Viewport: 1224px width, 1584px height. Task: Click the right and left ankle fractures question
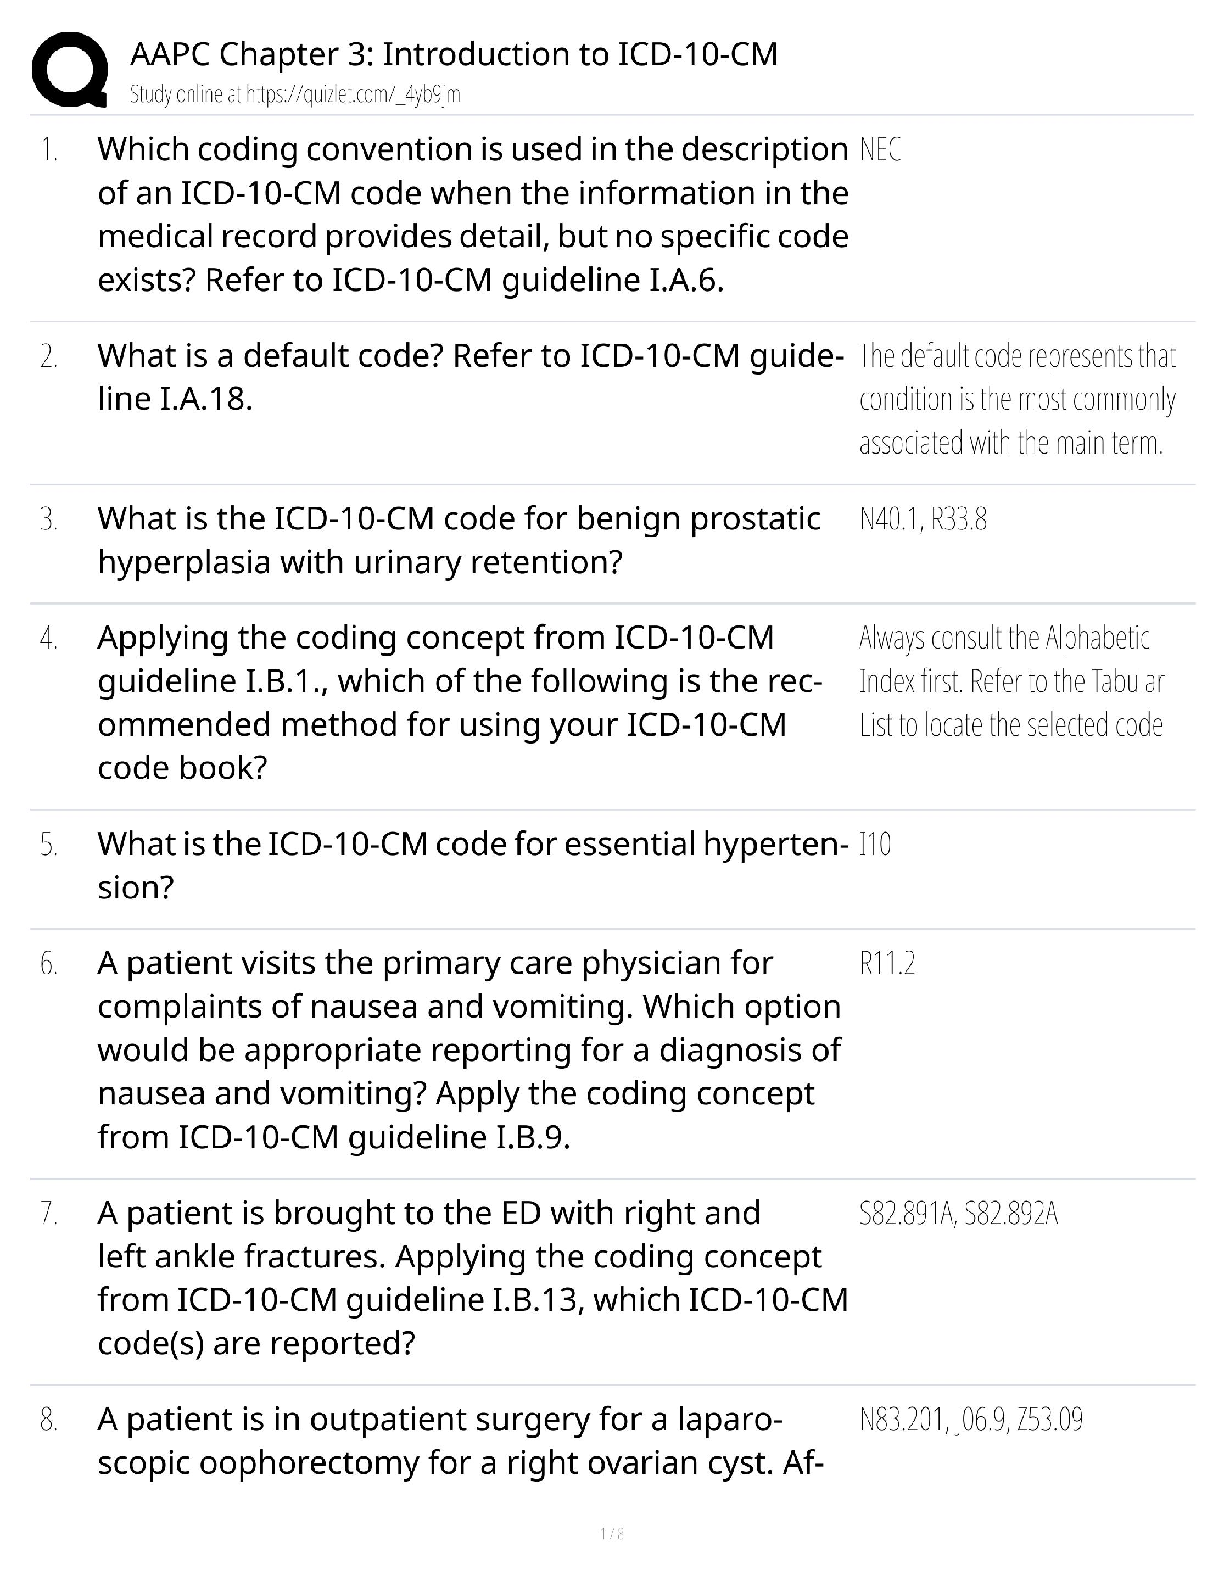[472, 1277]
